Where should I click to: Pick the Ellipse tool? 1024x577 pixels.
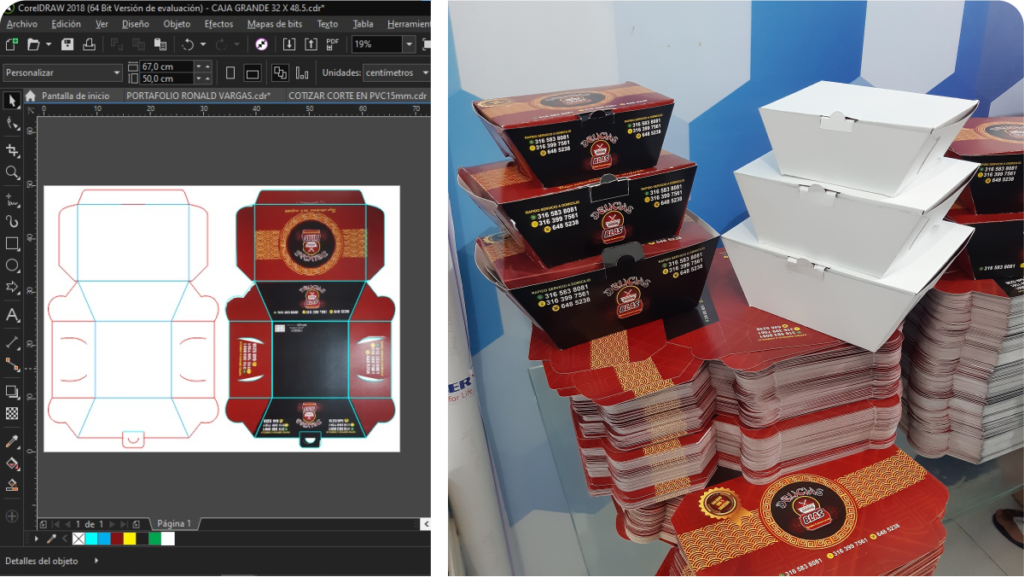click(12, 266)
